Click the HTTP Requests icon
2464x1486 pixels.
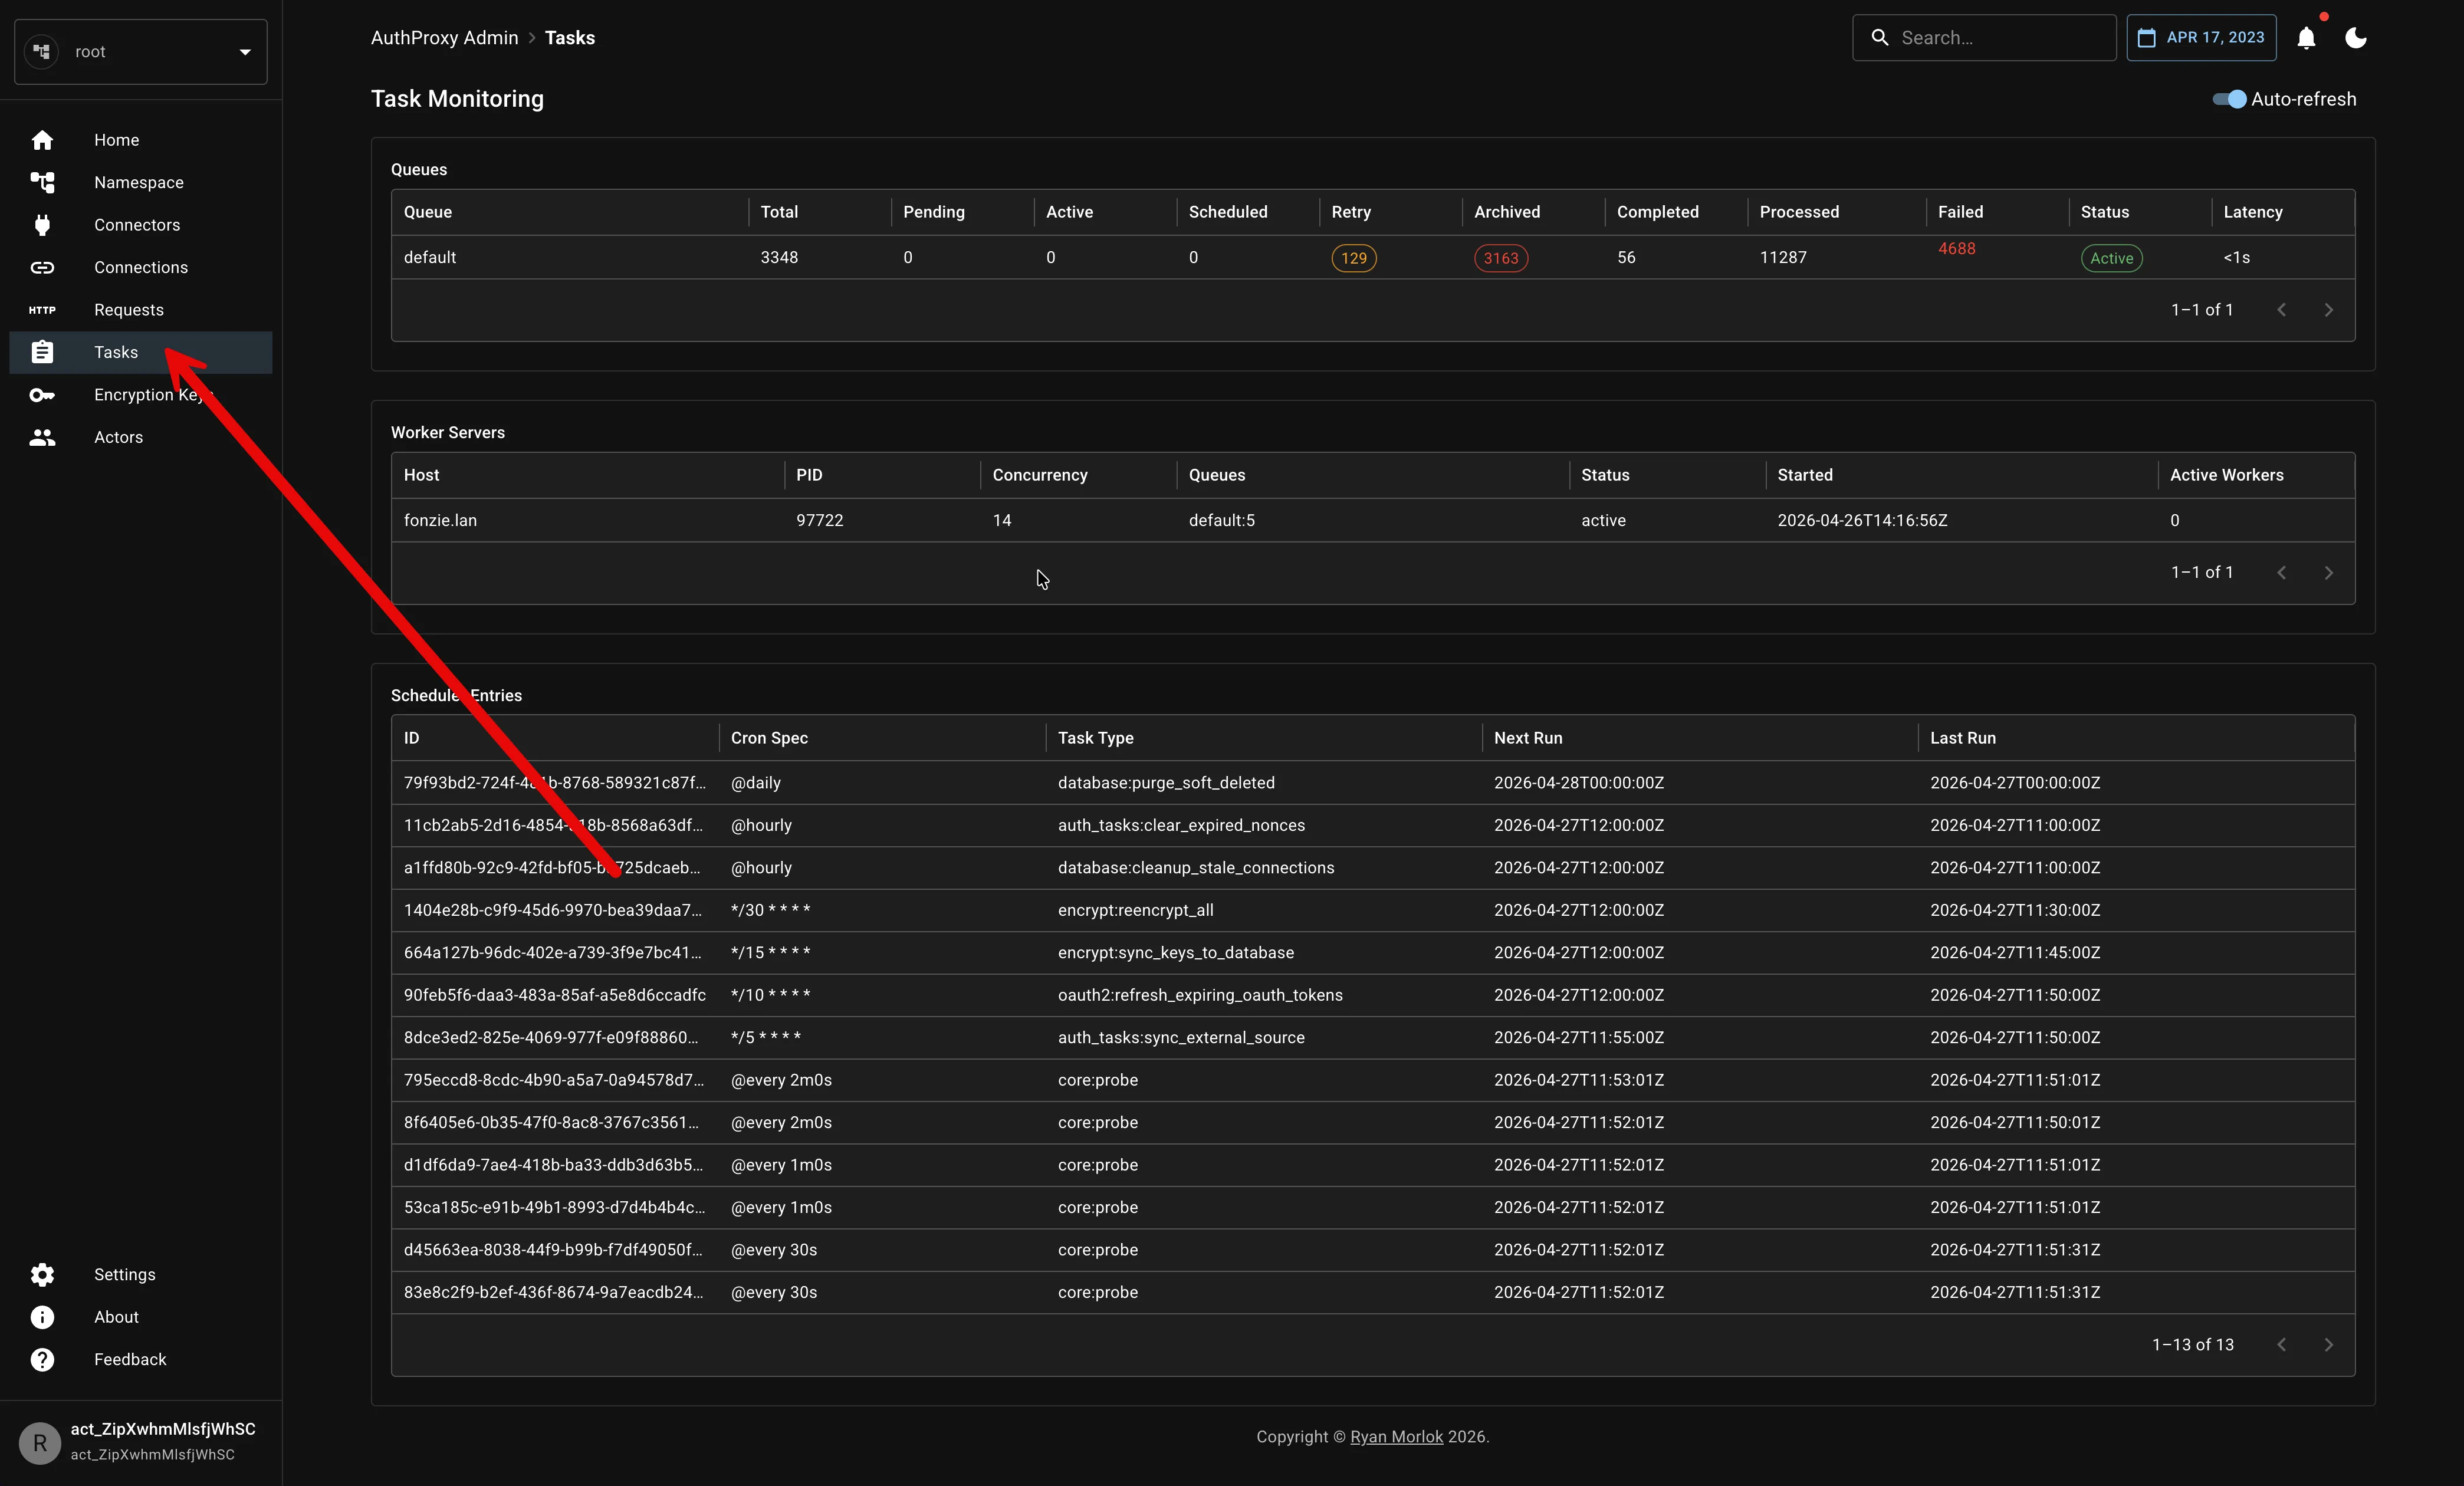pos(42,310)
